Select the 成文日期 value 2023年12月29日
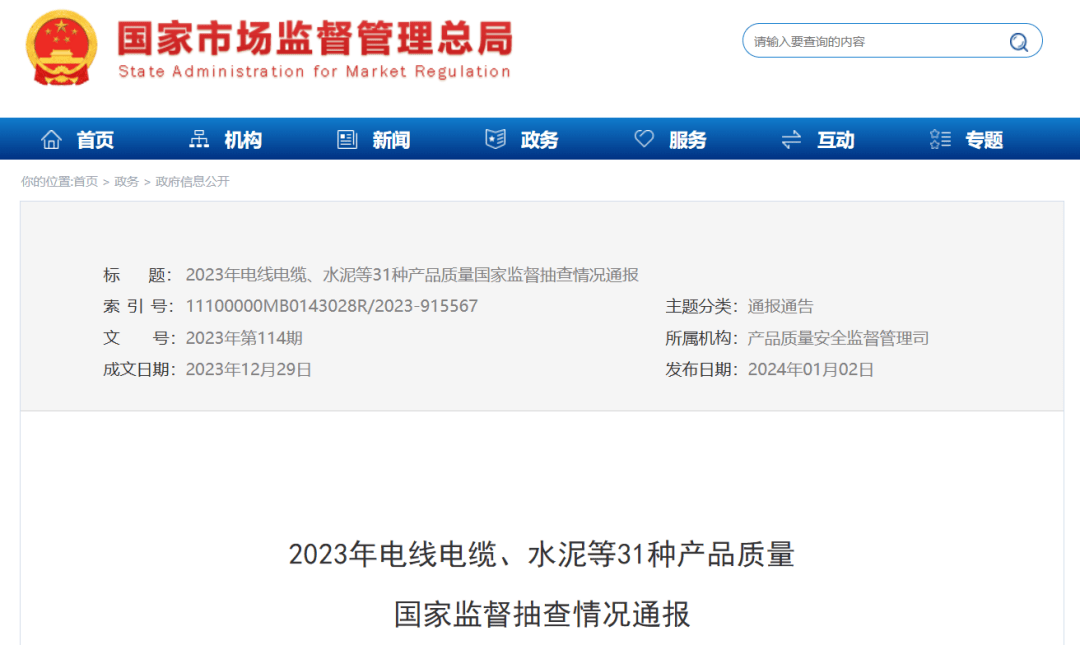This screenshot has width=1080, height=645. click(249, 369)
